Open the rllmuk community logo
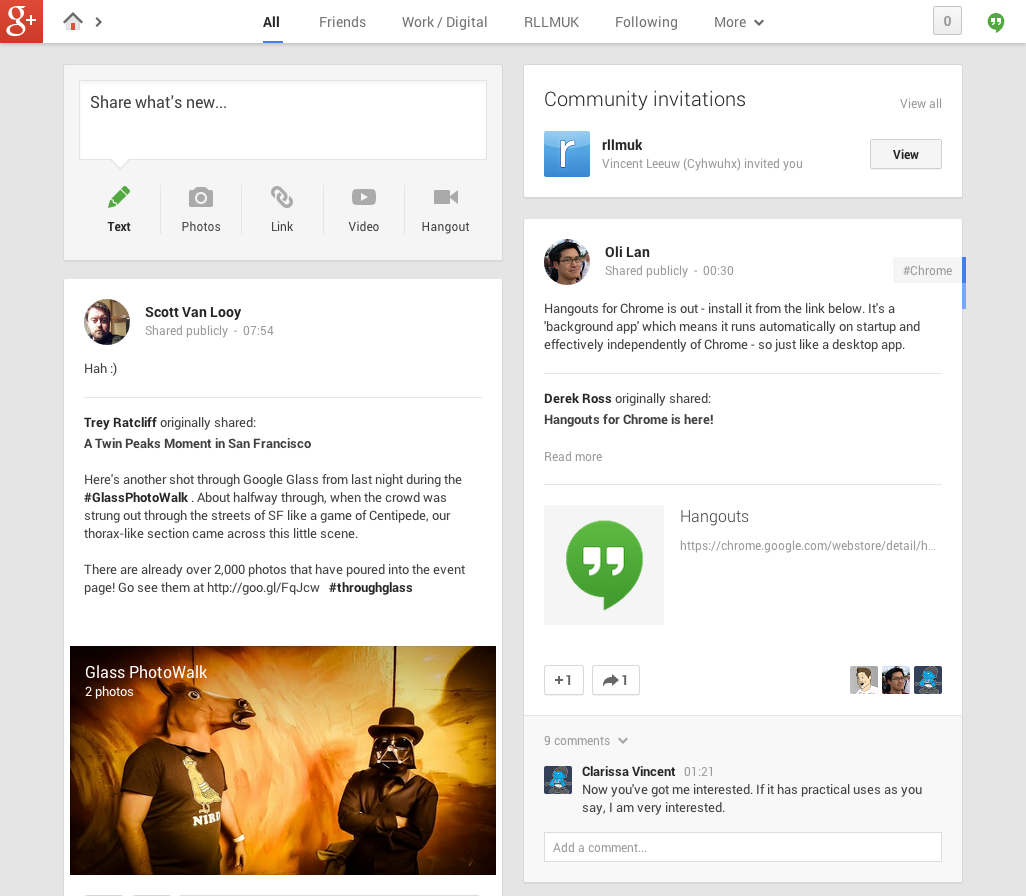The height and width of the screenshot is (896, 1026). [x=567, y=154]
